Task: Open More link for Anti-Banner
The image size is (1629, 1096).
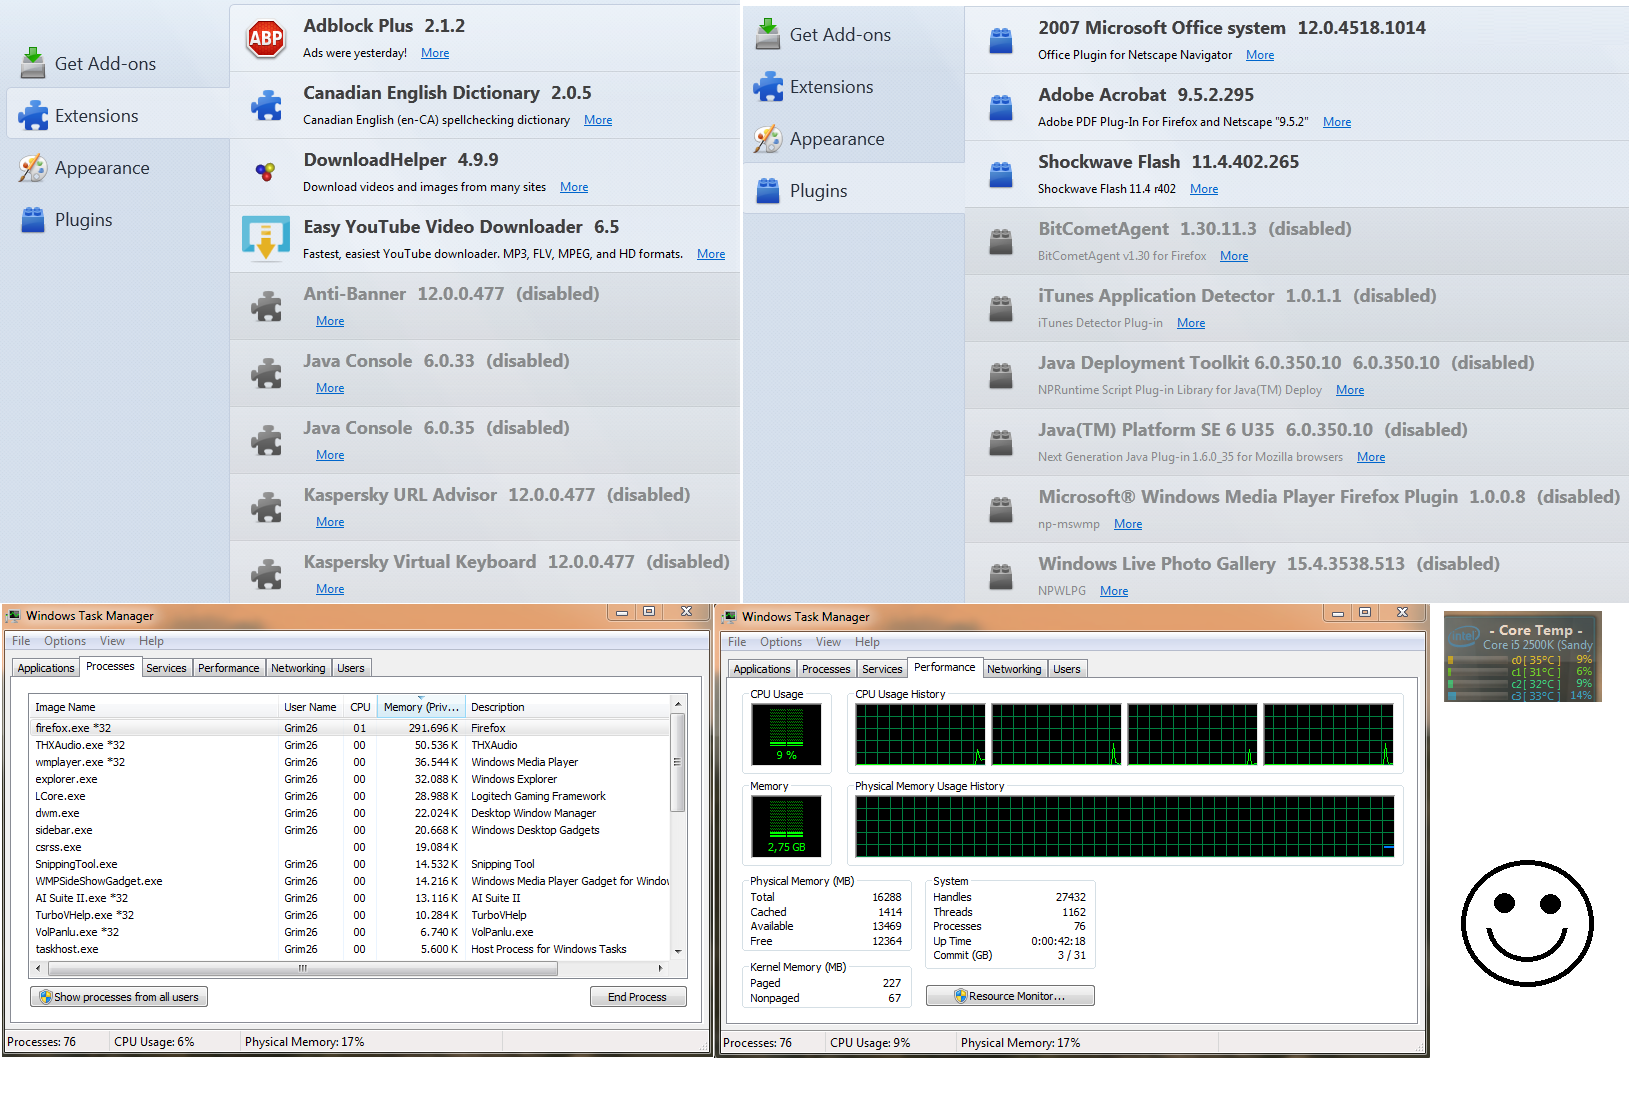Action: pos(330,321)
